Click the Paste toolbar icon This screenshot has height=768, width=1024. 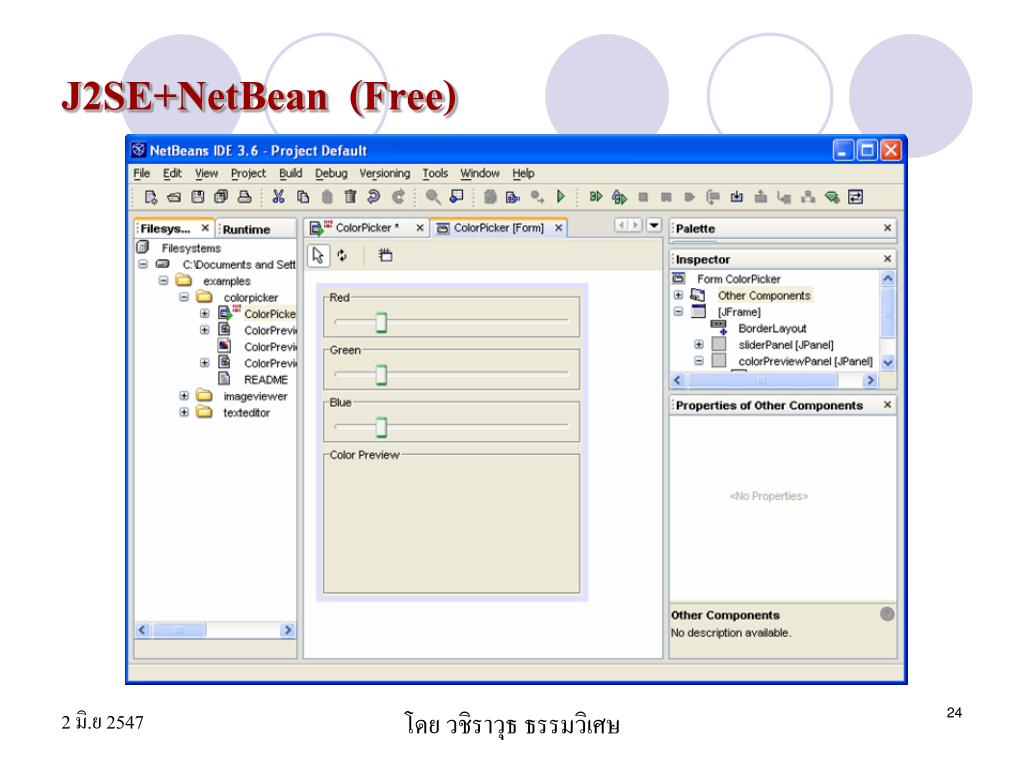[327, 197]
